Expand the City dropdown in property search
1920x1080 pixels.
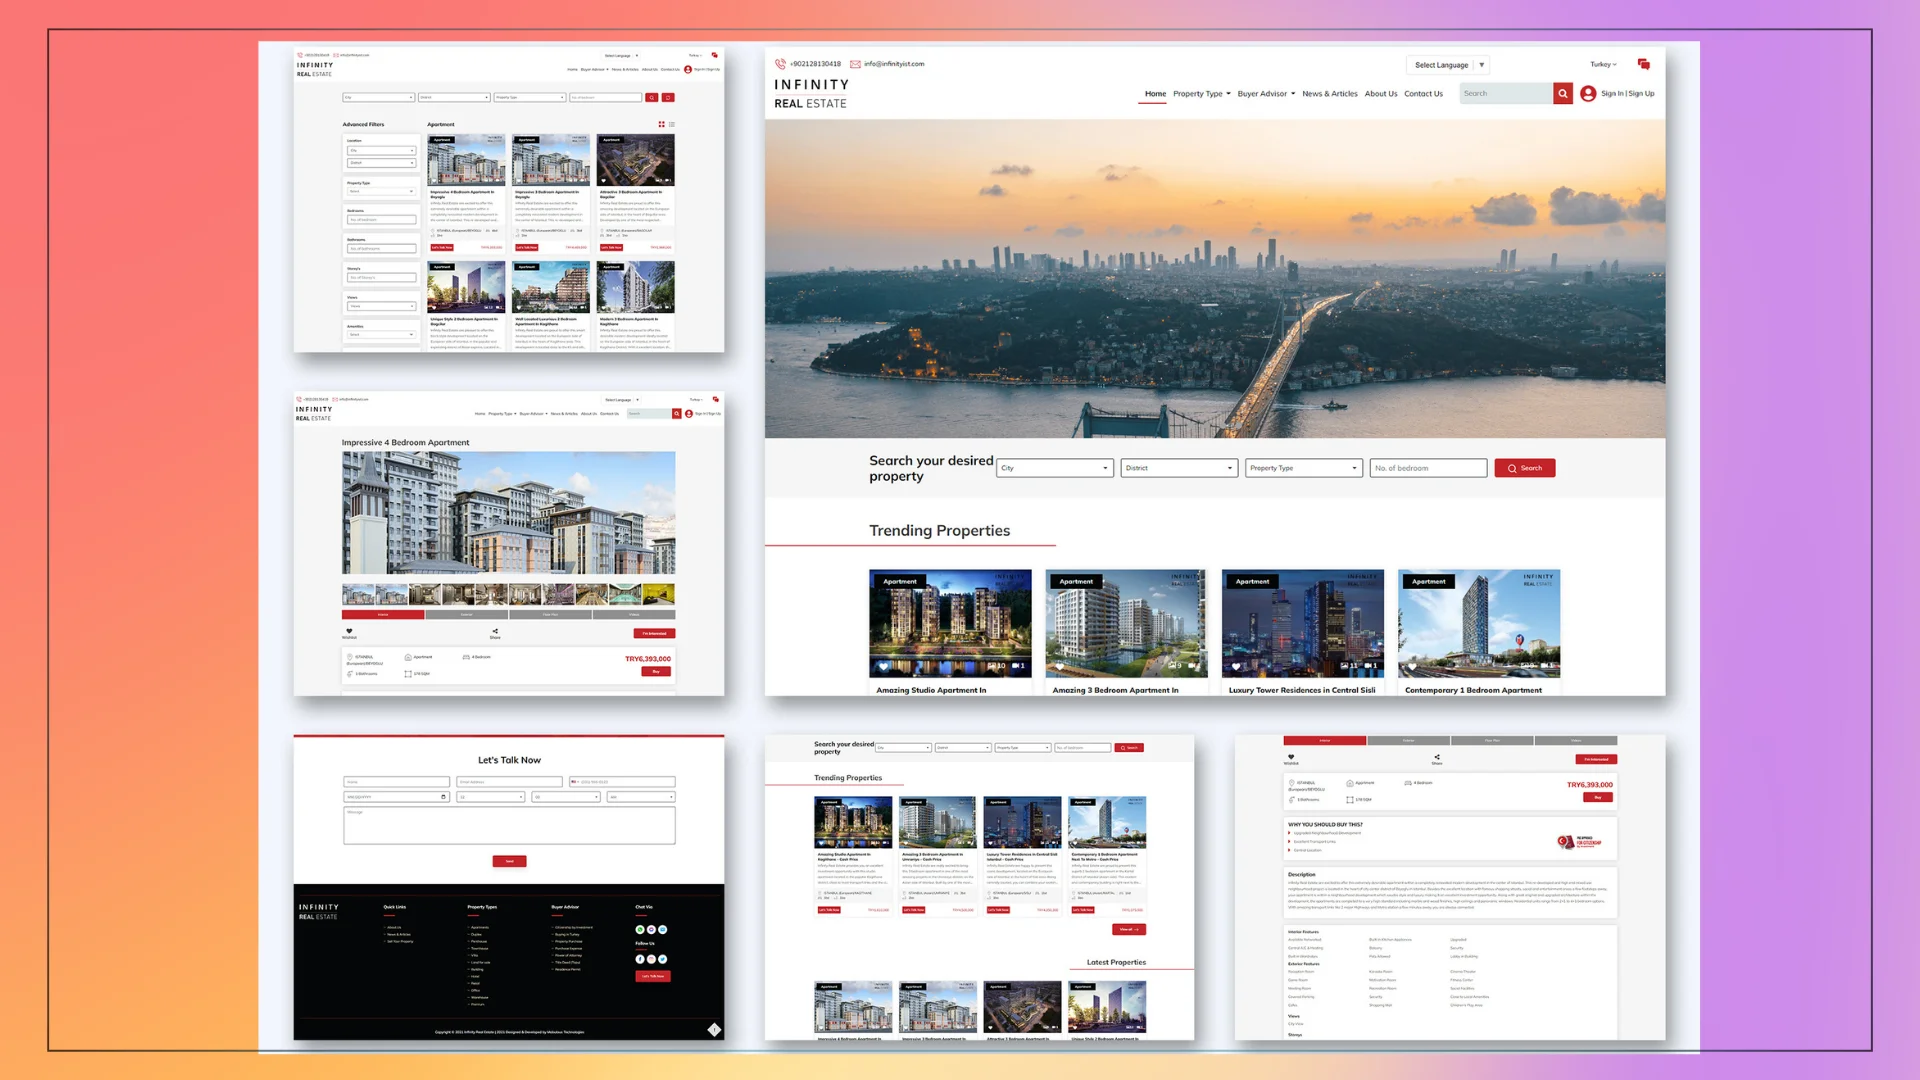pos(1054,468)
